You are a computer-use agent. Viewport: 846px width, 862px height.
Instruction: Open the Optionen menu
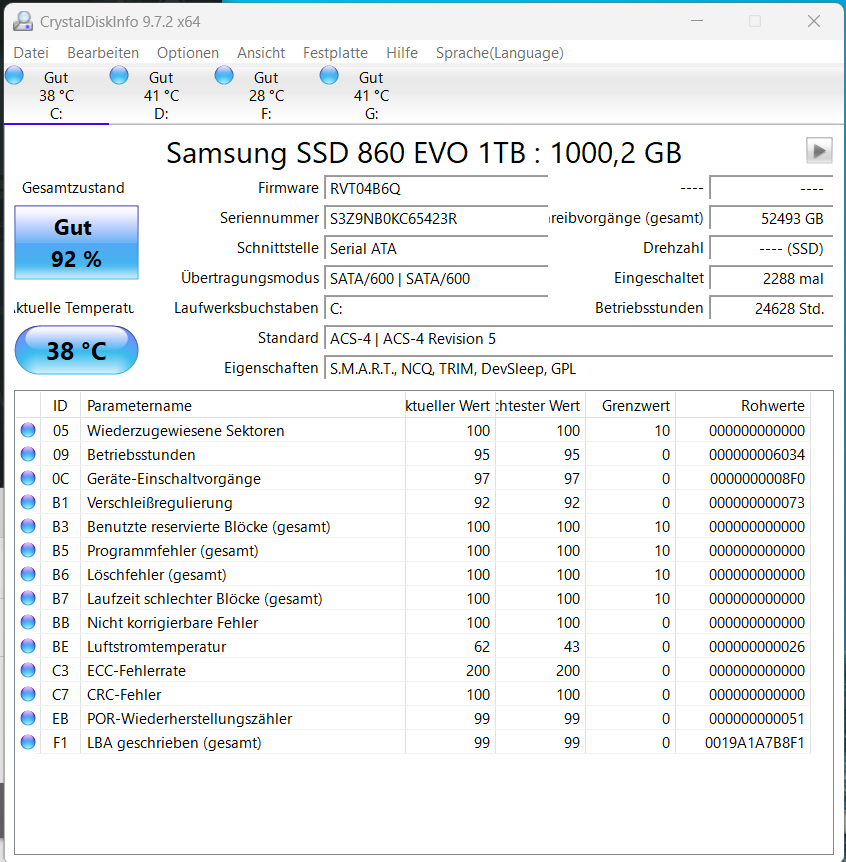coord(187,53)
